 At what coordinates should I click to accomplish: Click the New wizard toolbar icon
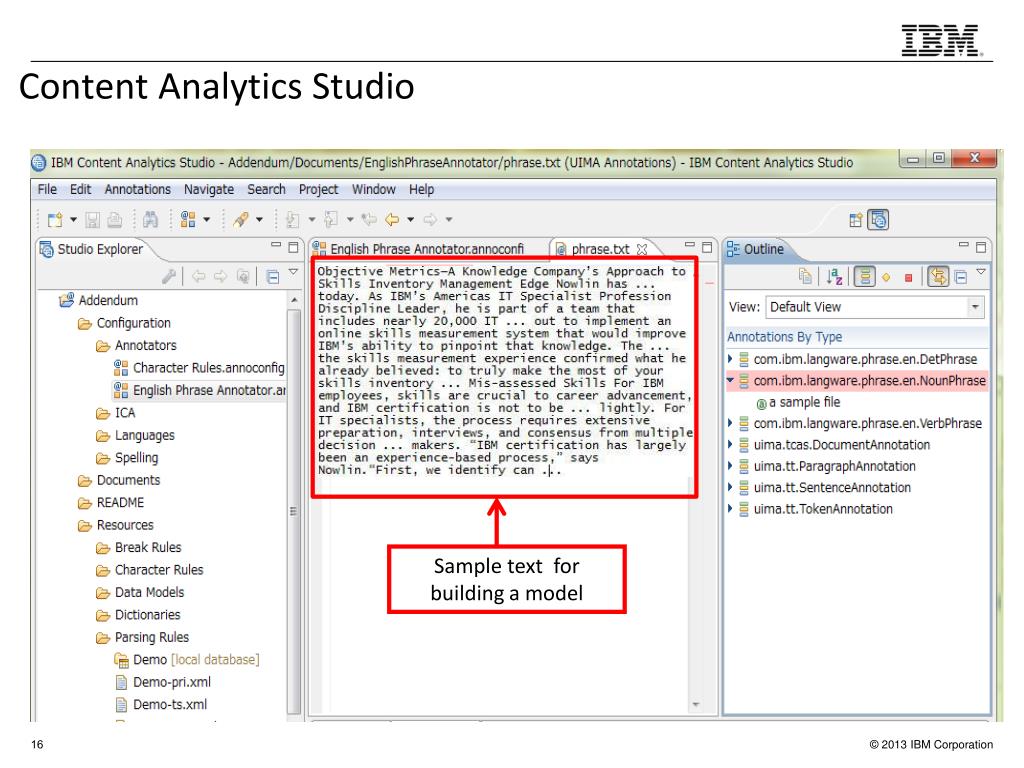[56, 220]
